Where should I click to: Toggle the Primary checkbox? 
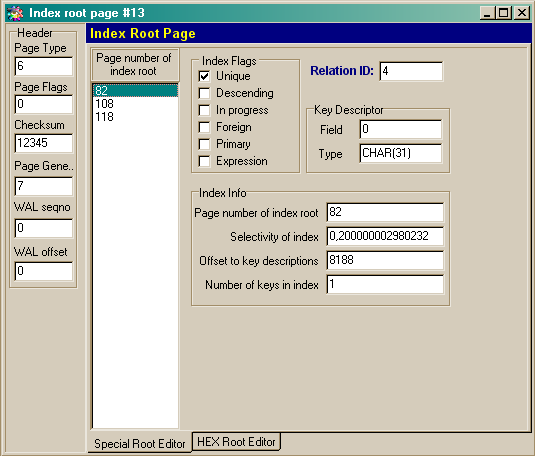point(204,144)
